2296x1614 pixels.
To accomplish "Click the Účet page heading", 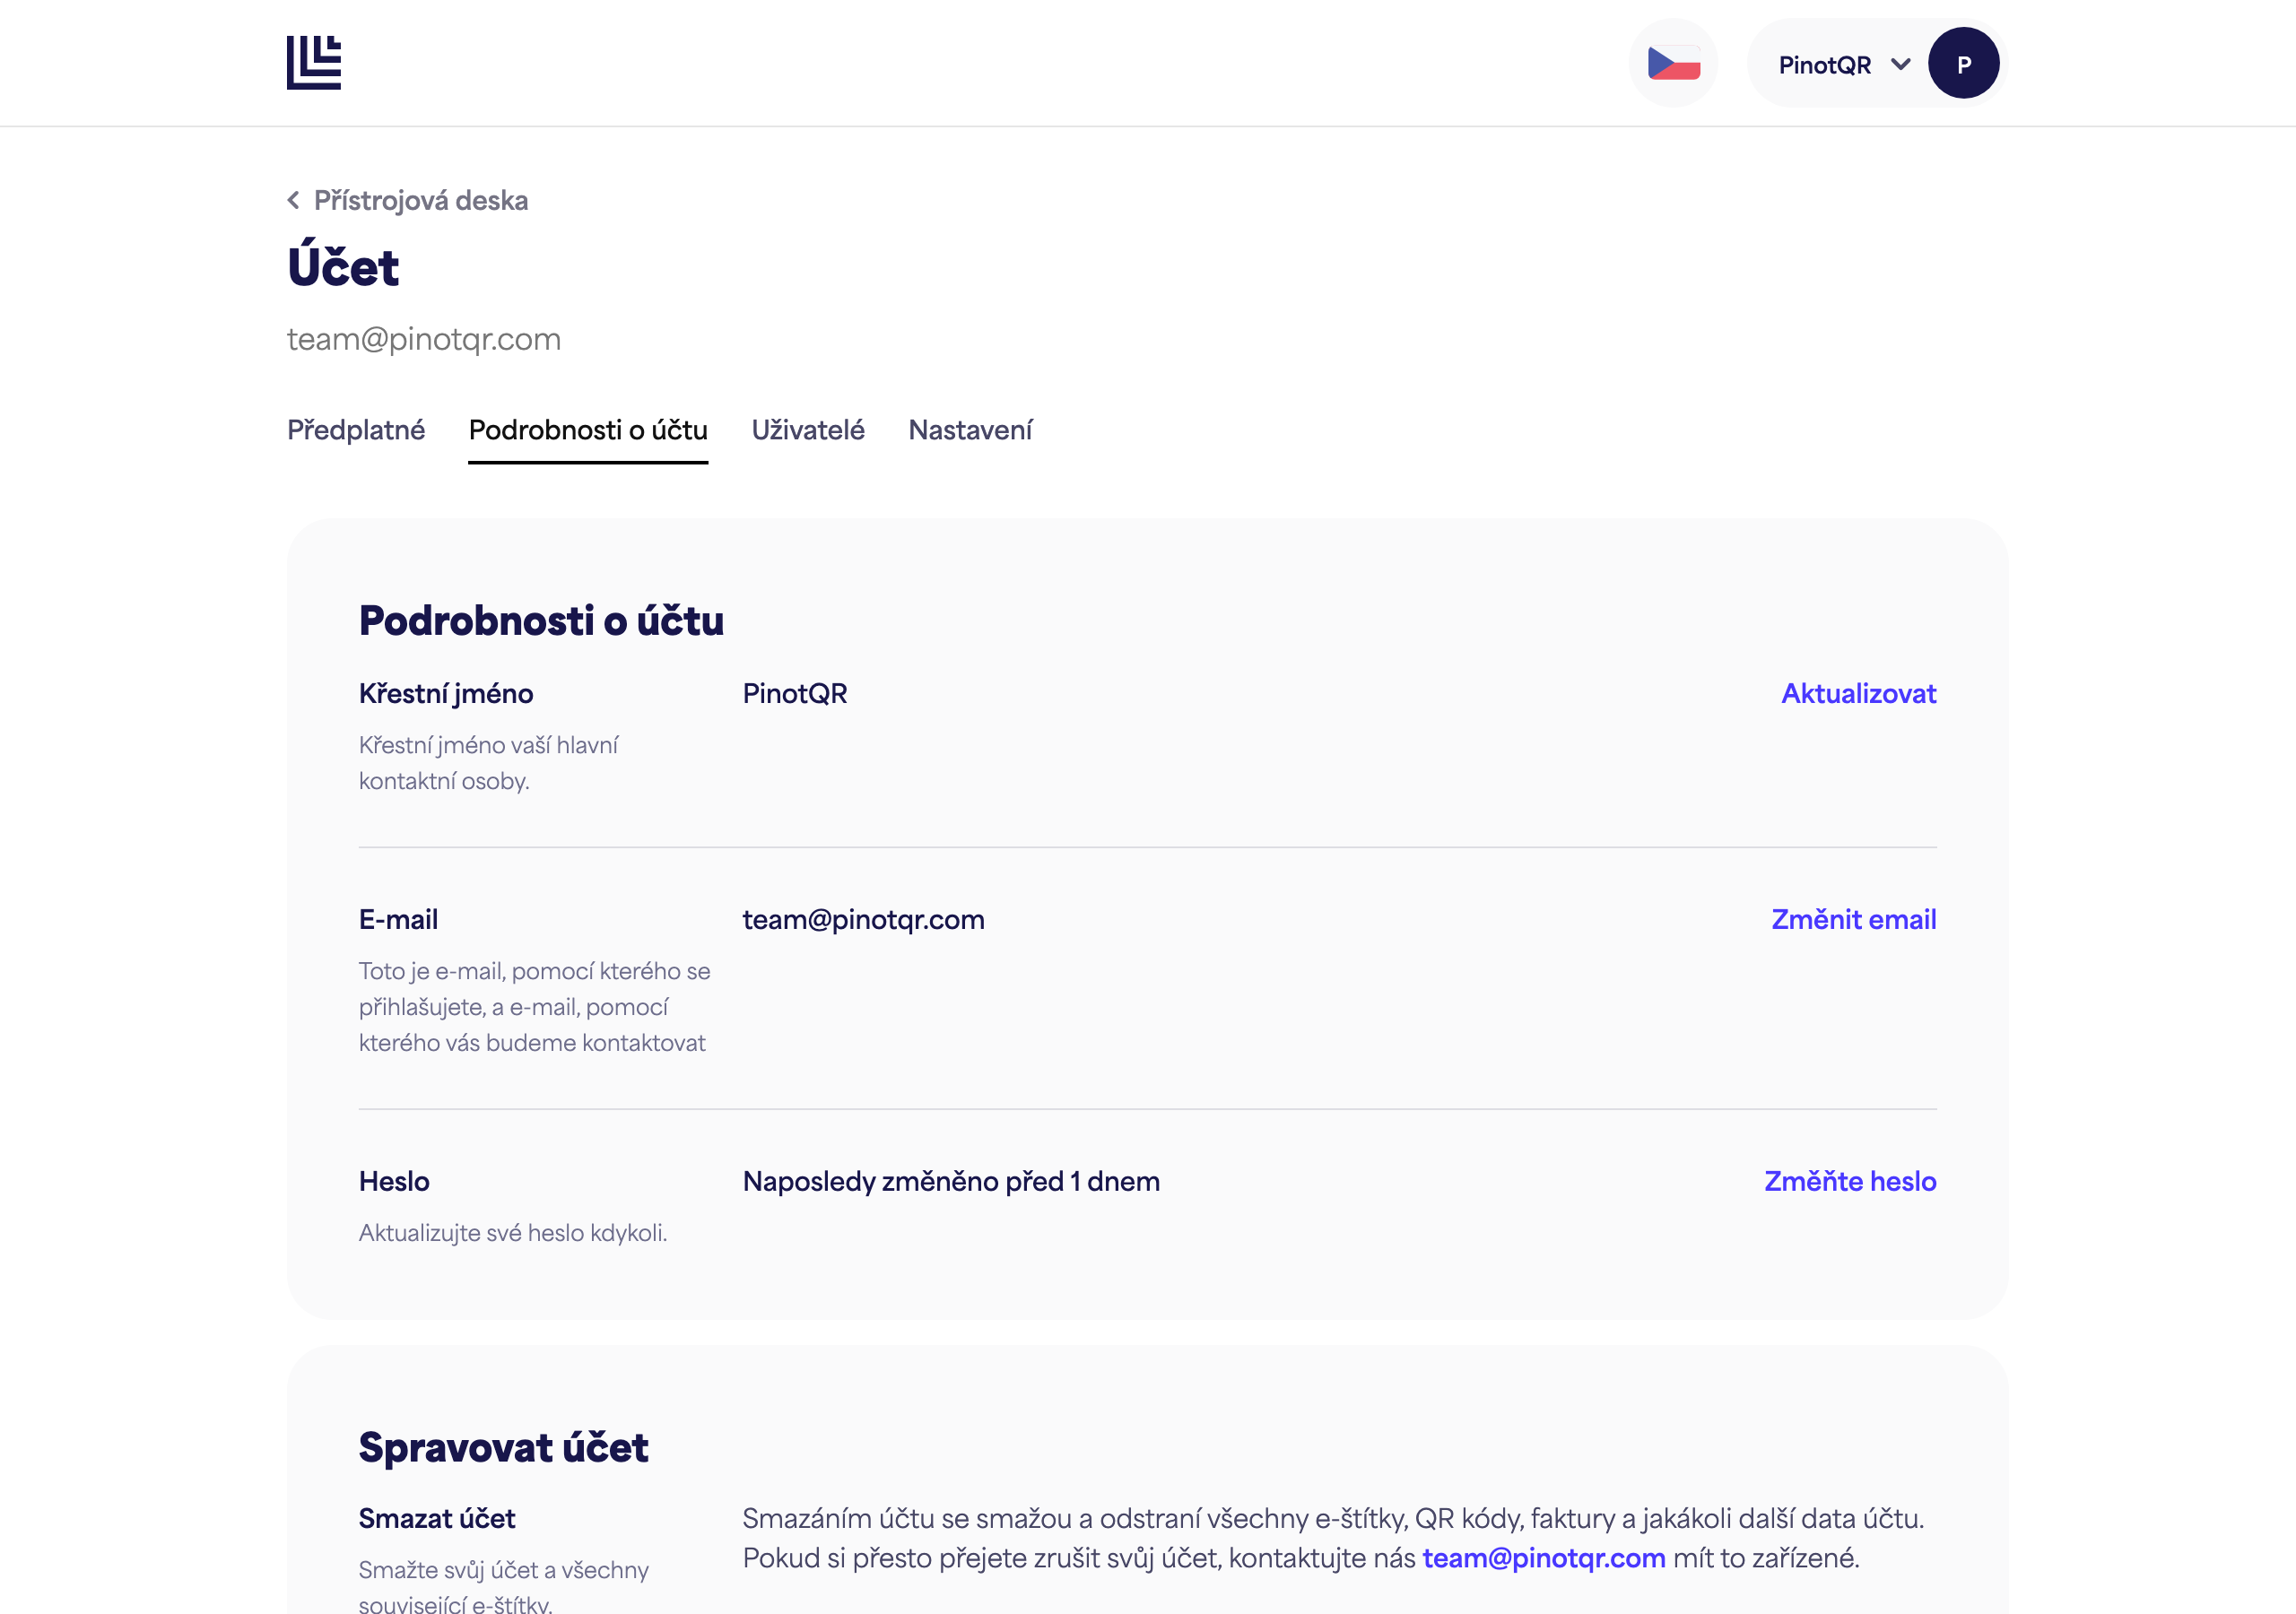I will tap(342, 265).
